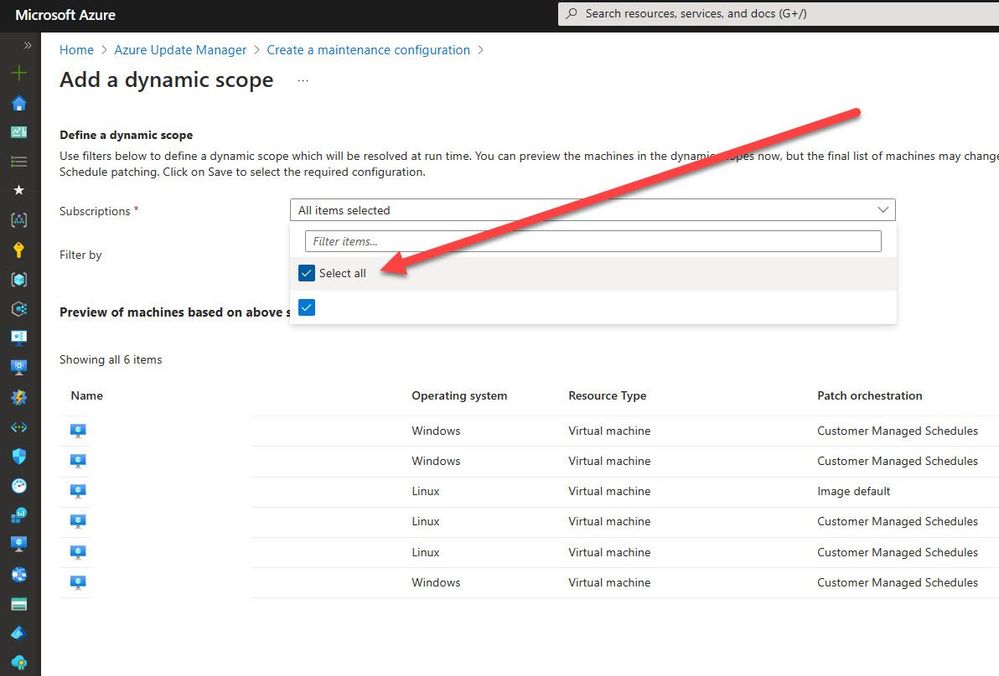
Task: Click the blue globe network sidebar icon
Action: tap(19, 574)
